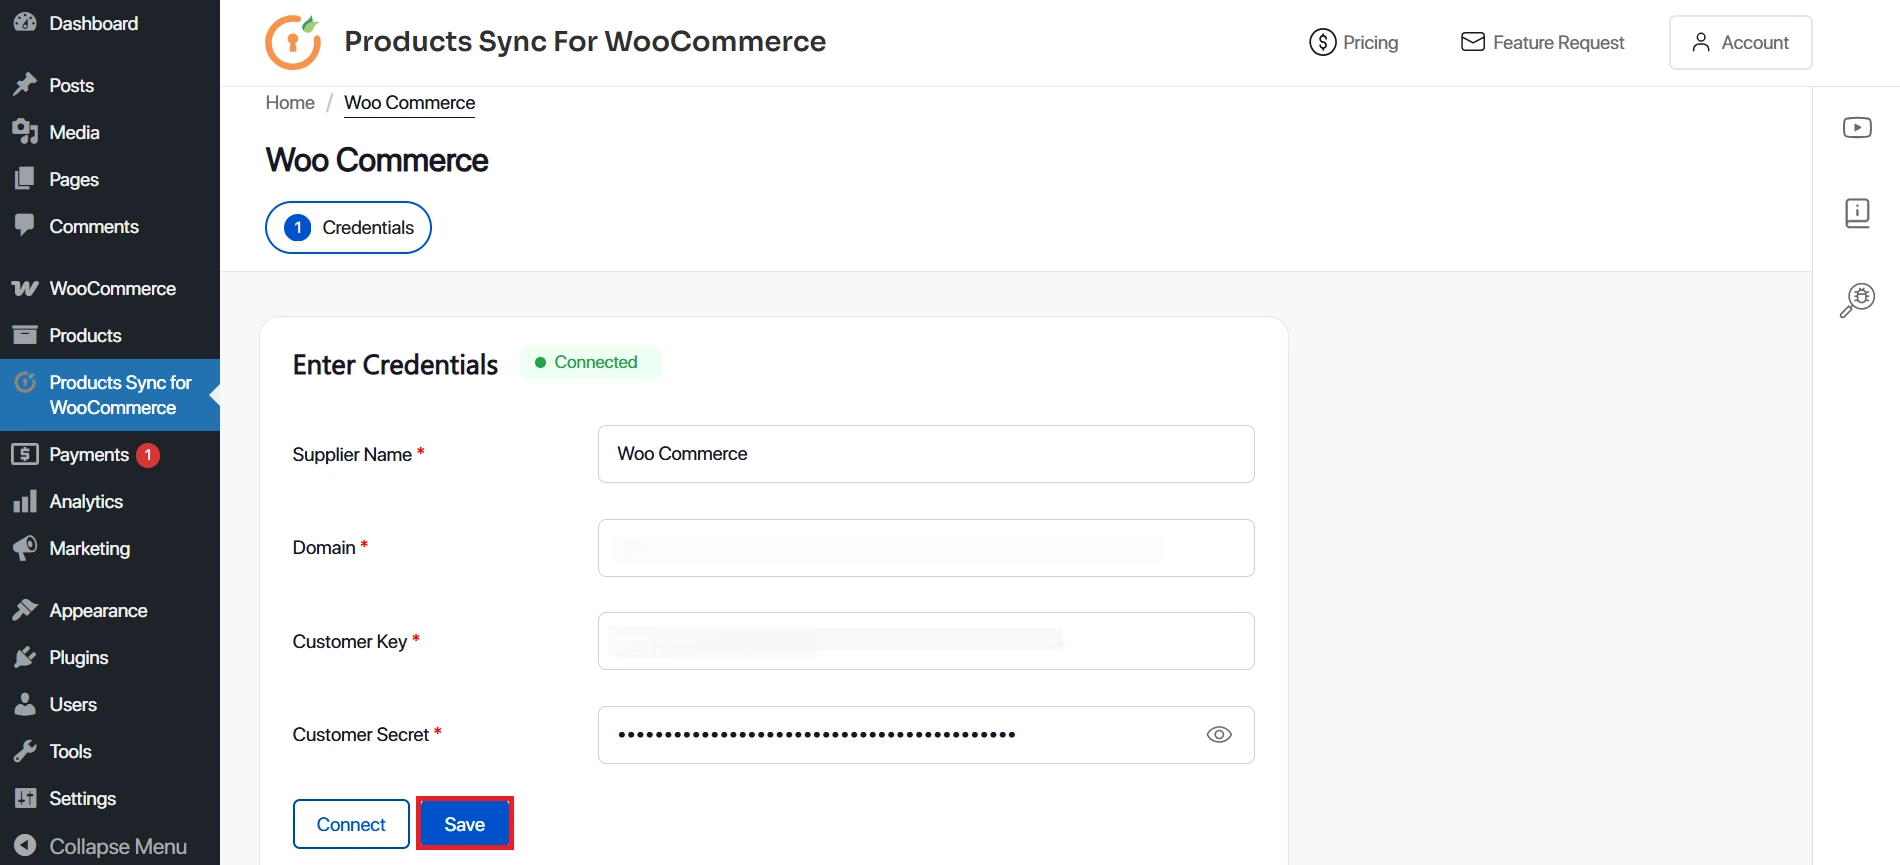The width and height of the screenshot is (1900, 865).
Task: Open the Pricing link
Action: click(x=1354, y=42)
